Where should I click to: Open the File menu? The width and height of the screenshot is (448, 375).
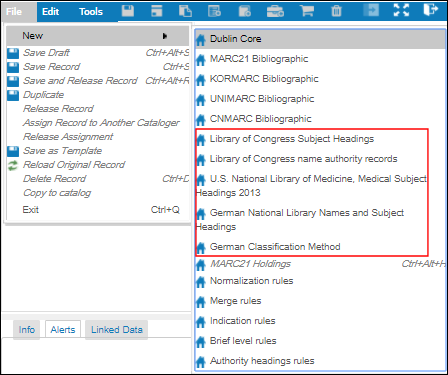point(19,11)
